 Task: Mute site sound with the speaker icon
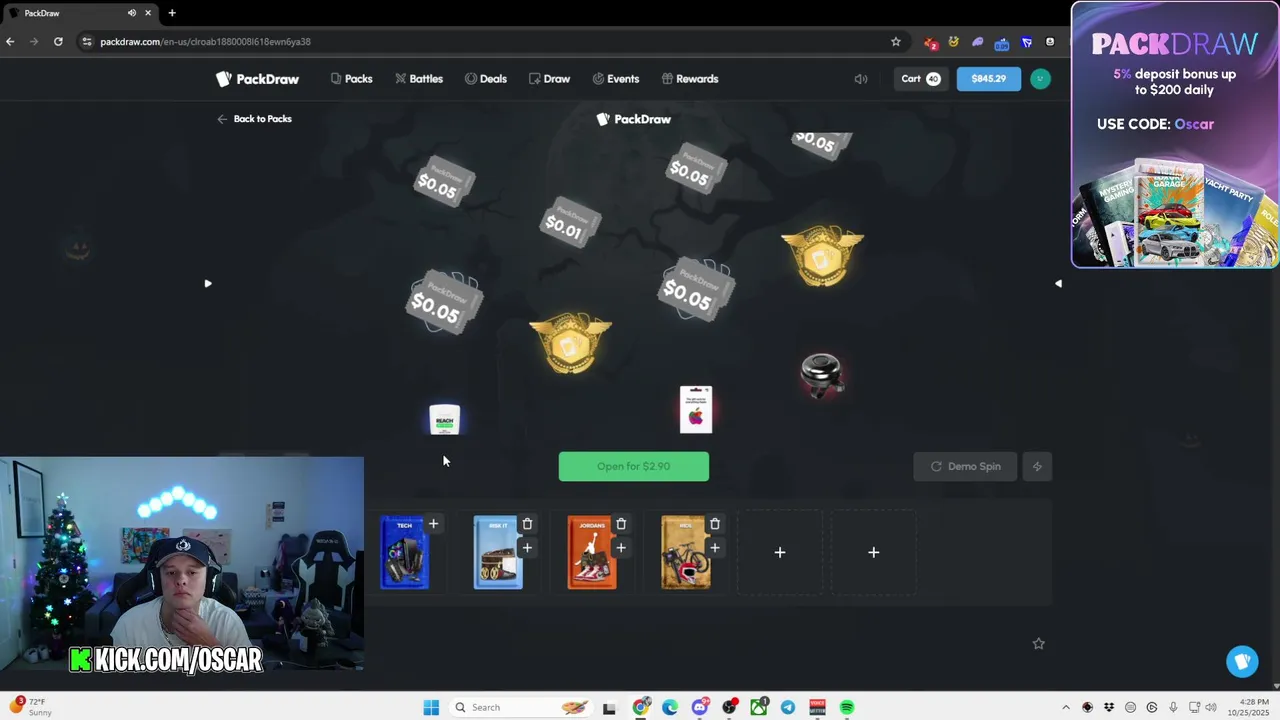point(860,79)
